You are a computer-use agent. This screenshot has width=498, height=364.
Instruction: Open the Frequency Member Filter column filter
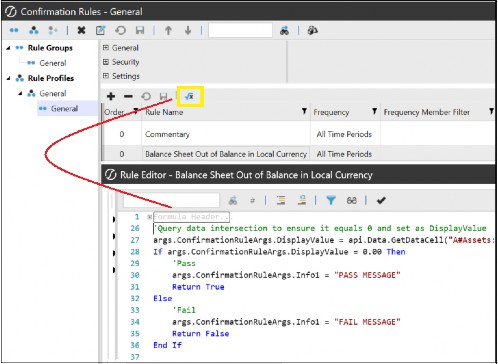(x=491, y=111)
